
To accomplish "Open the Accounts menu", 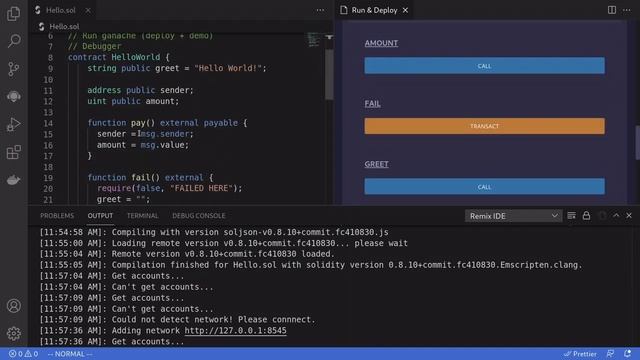I will (x=13, y=306).
